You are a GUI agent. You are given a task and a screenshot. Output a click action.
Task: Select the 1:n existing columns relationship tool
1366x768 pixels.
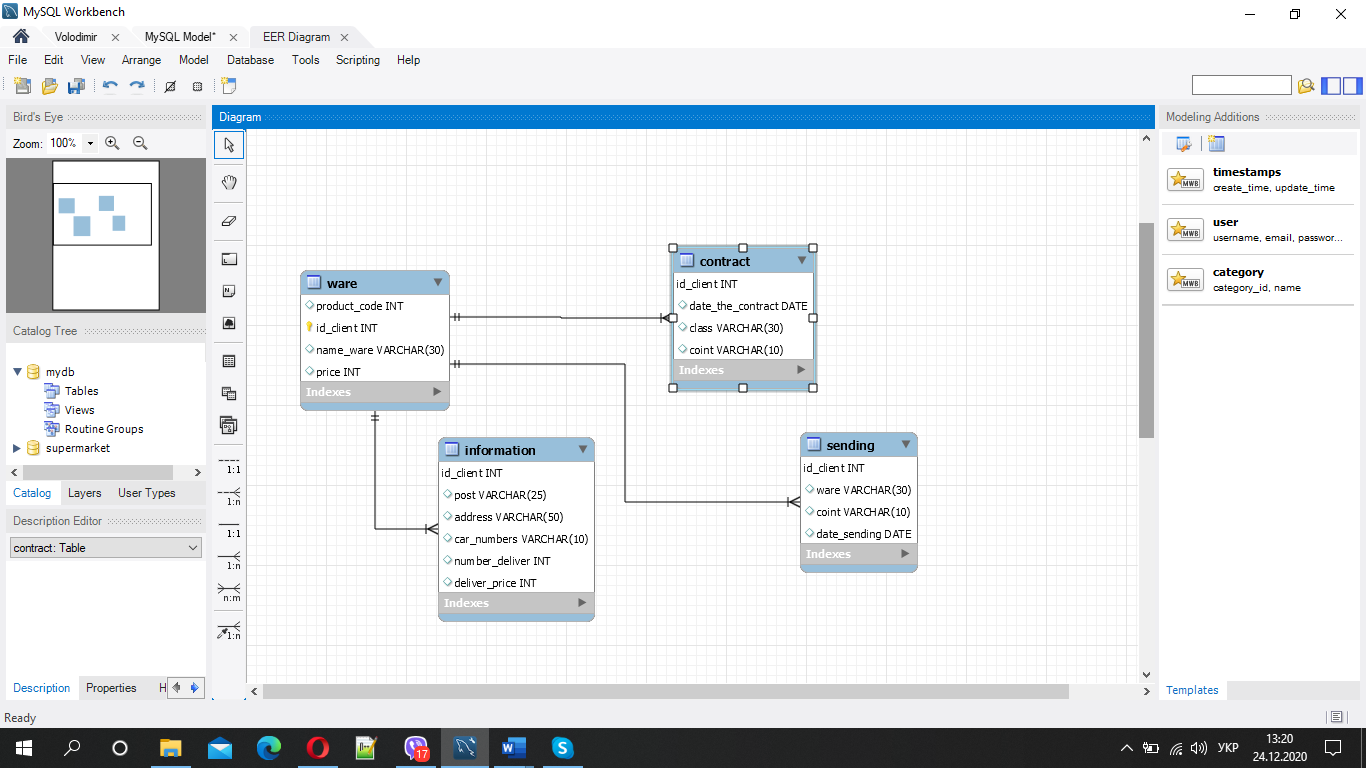tap(229, 631)
